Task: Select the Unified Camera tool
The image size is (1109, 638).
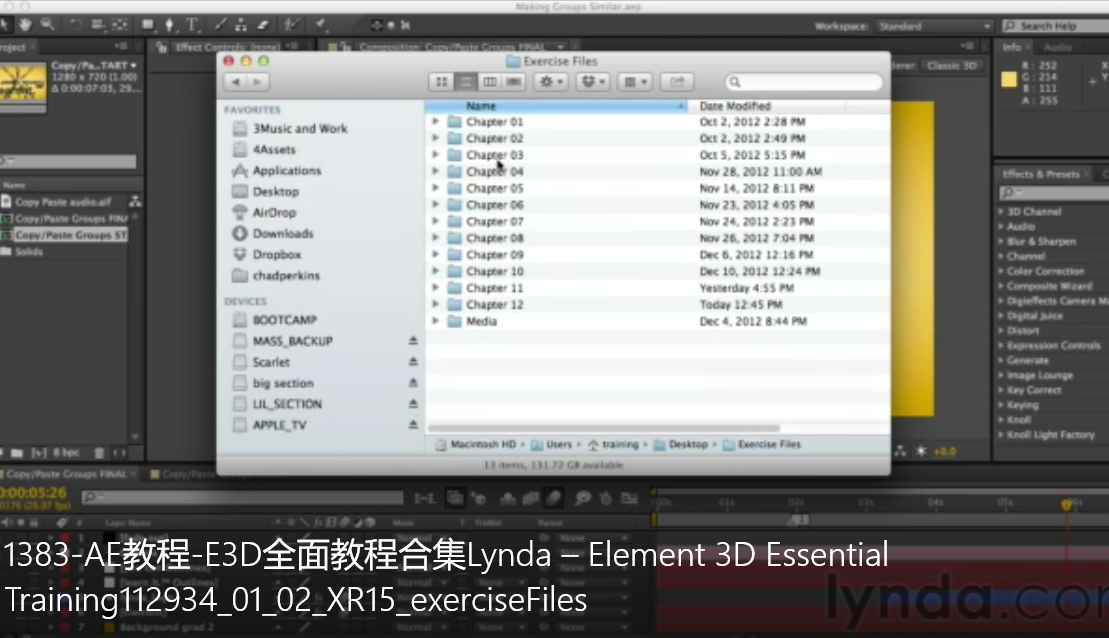Action: 98,25
